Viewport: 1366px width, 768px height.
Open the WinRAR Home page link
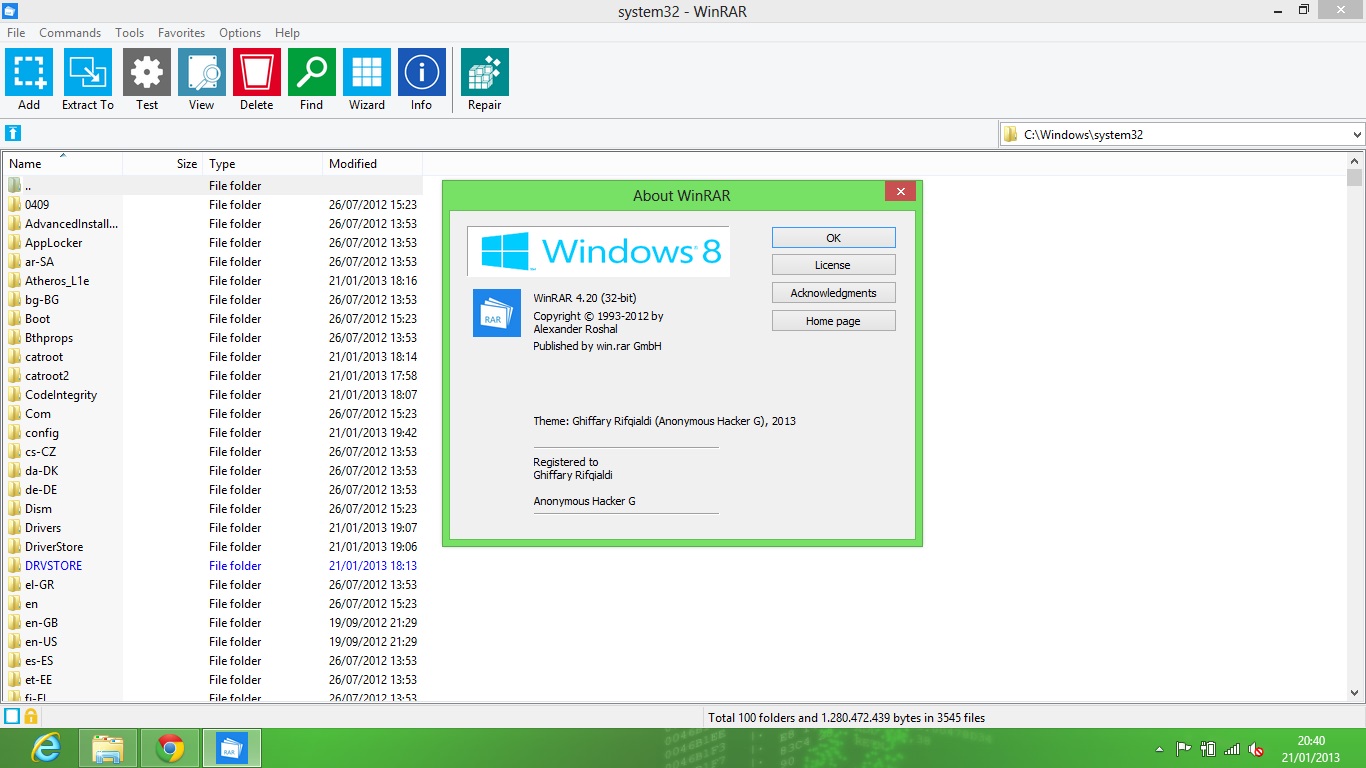click(833, 320)
